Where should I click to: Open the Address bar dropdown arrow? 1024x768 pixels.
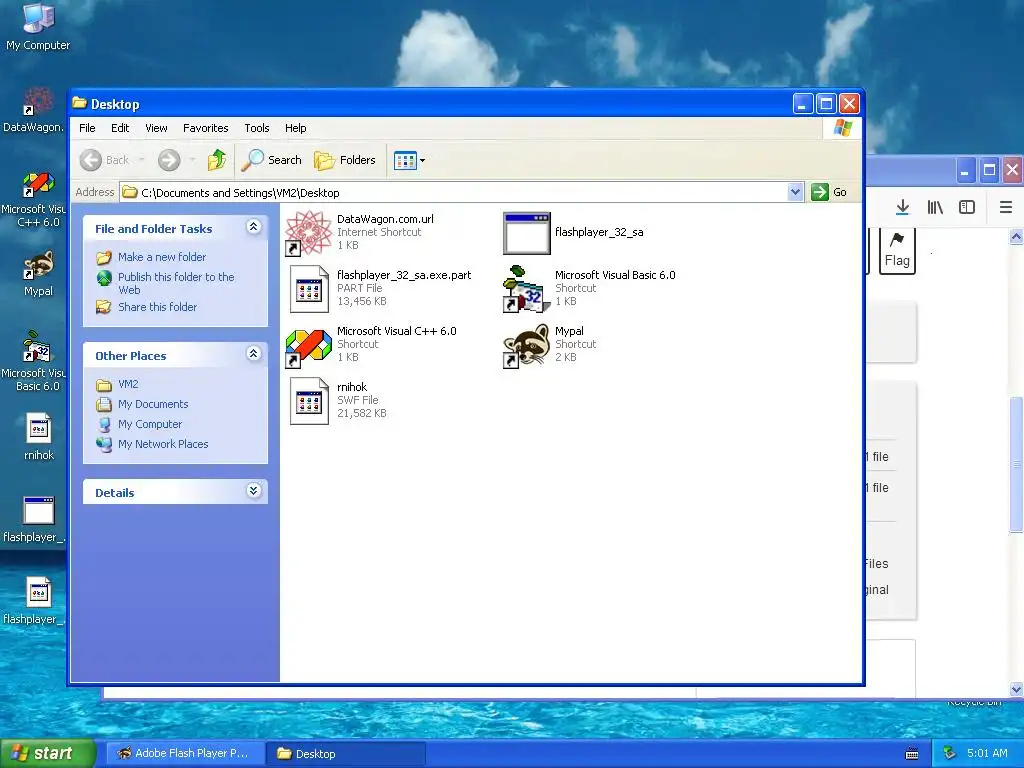click(x=795, y=192)
